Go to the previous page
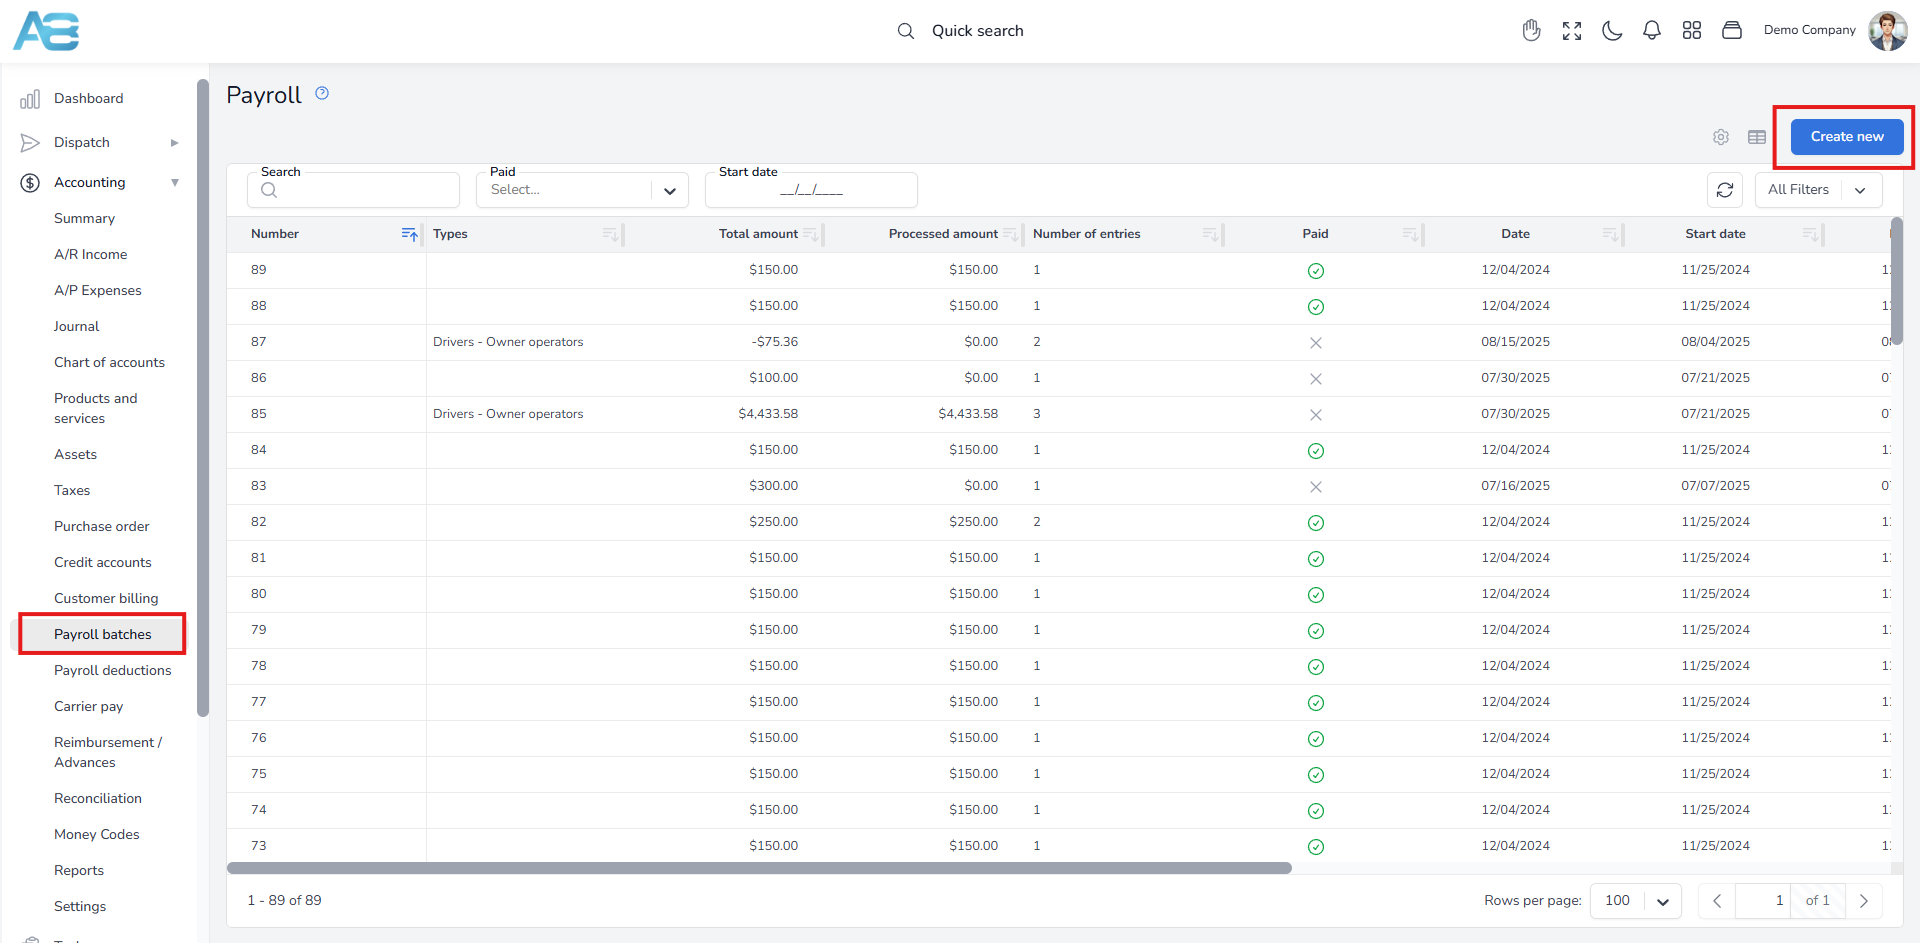Viewport: 1920px width, 943px height. (x=1717, y=901)
